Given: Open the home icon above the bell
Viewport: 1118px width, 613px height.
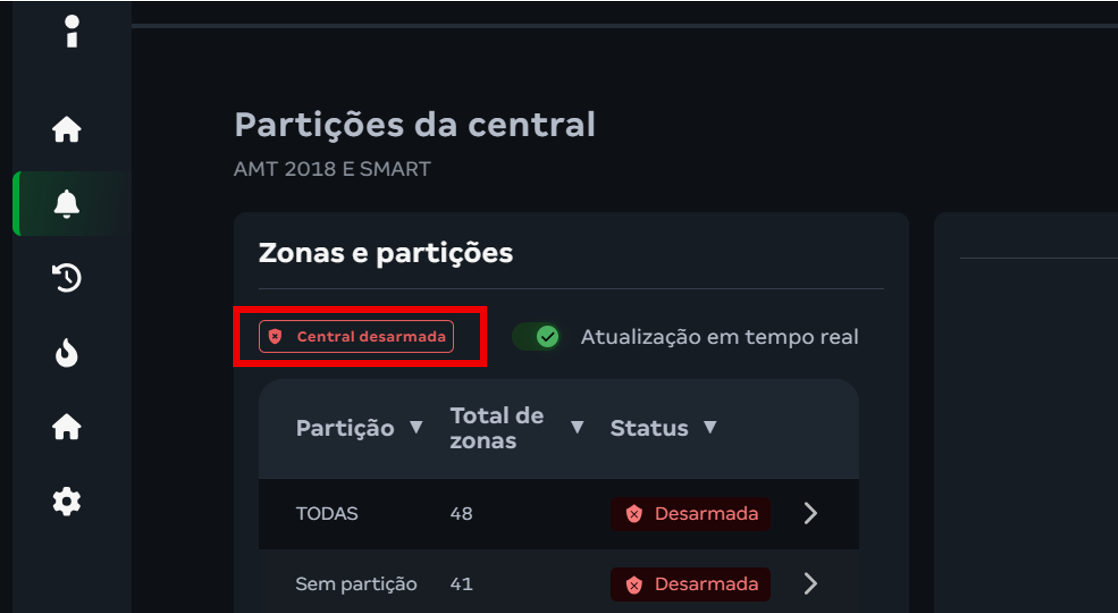Looking at the screenshot, I should click(67, 129).
